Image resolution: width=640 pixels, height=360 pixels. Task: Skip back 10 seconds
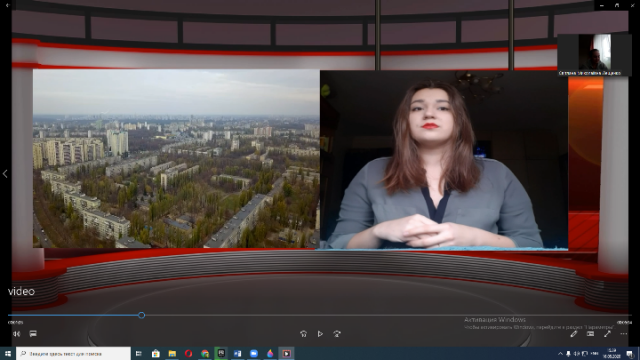coord(303,334)
